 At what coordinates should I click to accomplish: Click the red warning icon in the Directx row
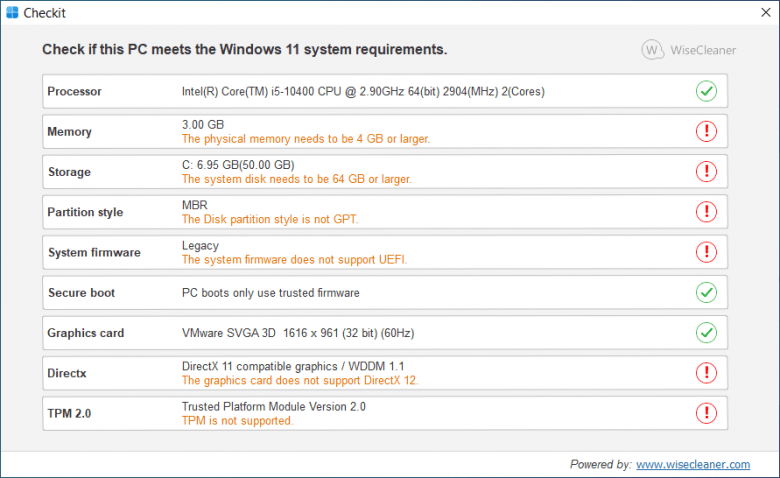click(x=706, y=373)
